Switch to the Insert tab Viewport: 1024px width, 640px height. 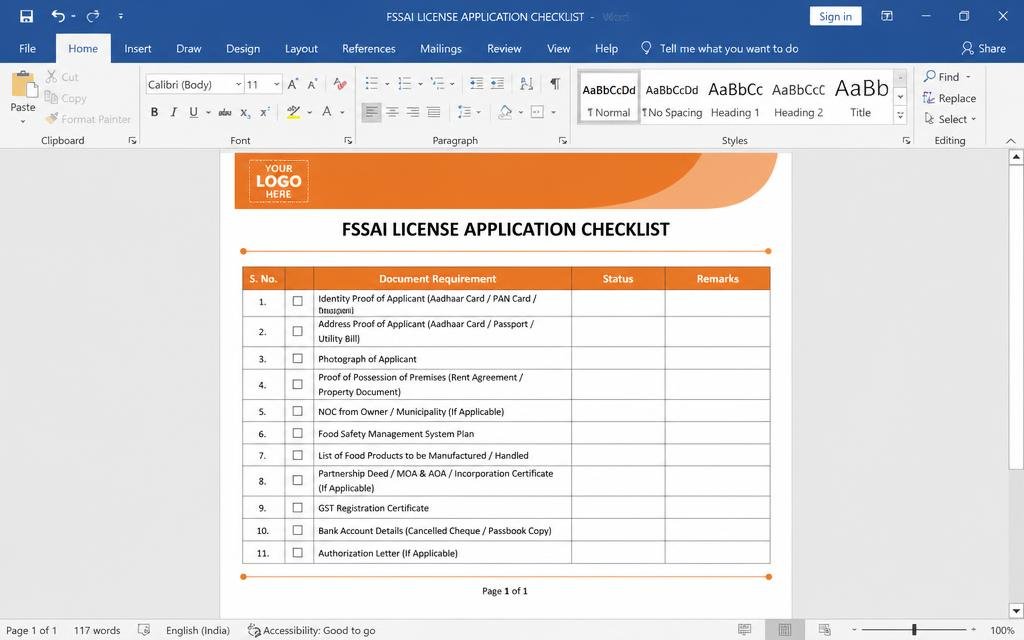click(x=138, y=48)
